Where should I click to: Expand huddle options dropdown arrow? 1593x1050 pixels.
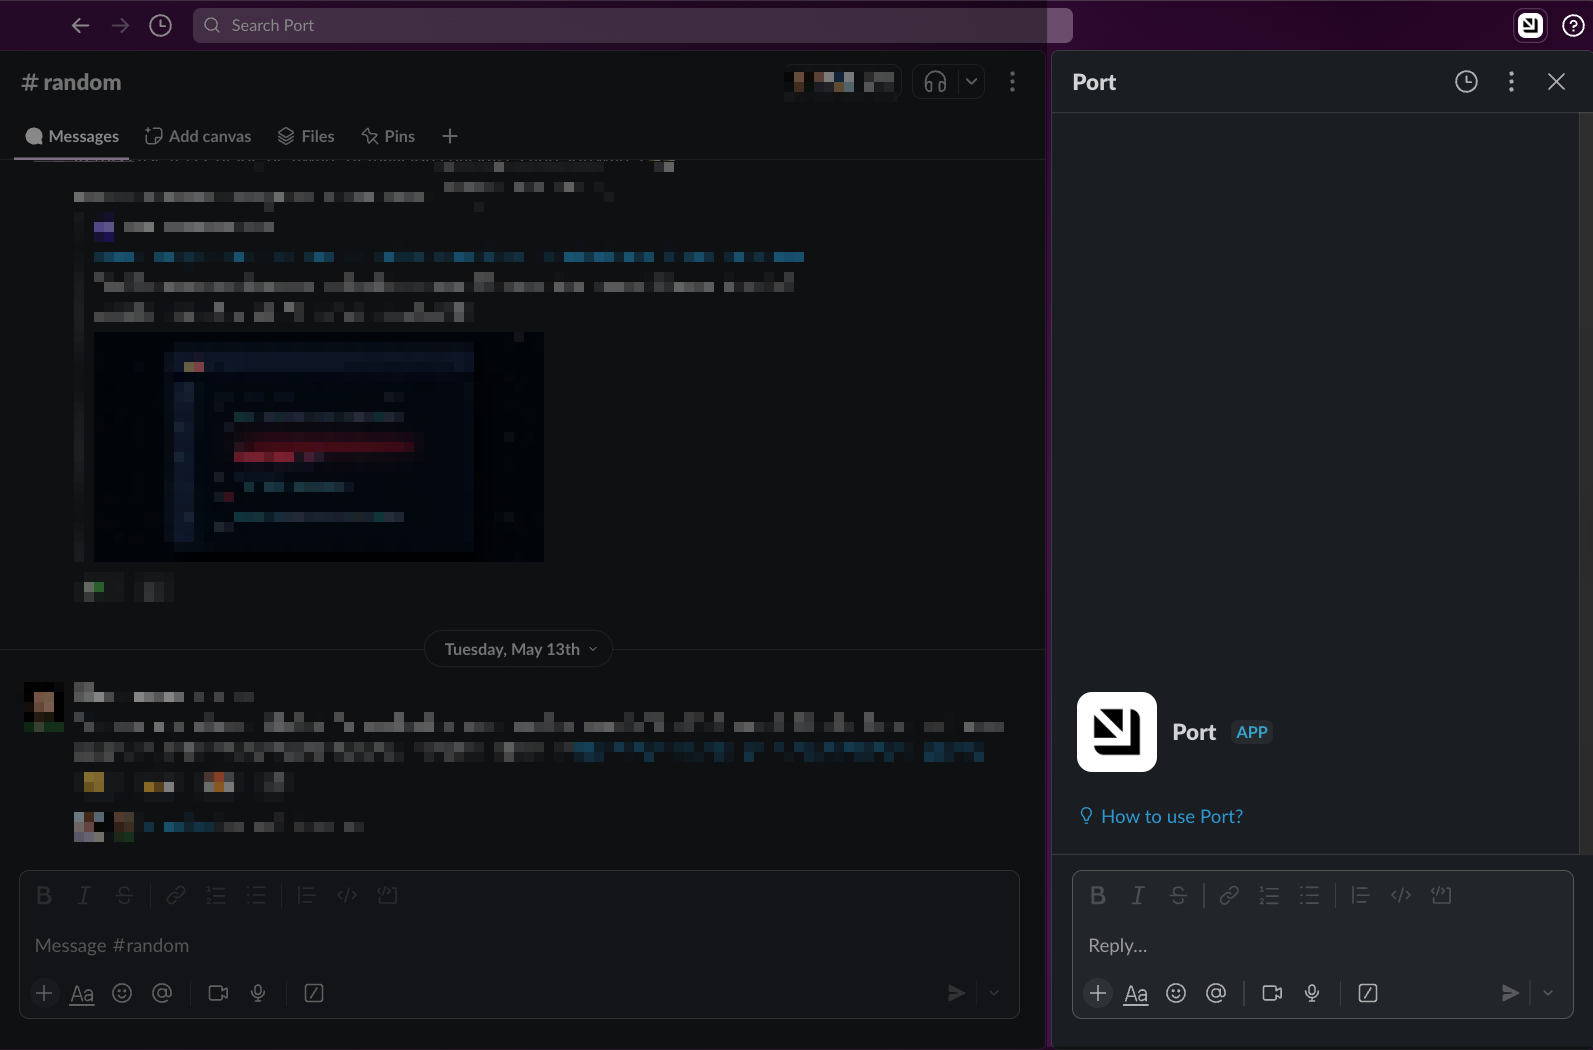coord(971,82)
